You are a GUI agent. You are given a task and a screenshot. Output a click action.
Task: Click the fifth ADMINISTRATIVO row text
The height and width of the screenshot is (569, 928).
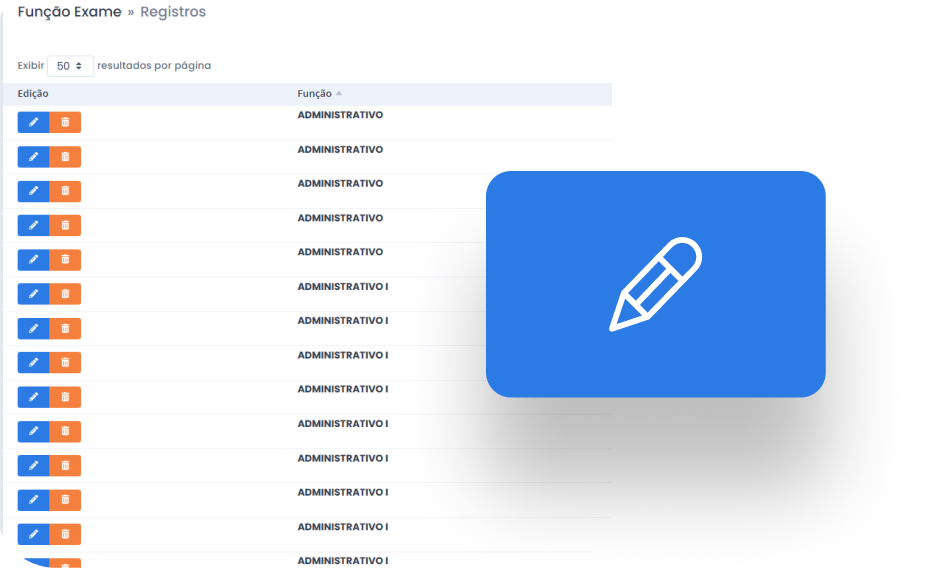pyautogui.click(x=340, y=252)
